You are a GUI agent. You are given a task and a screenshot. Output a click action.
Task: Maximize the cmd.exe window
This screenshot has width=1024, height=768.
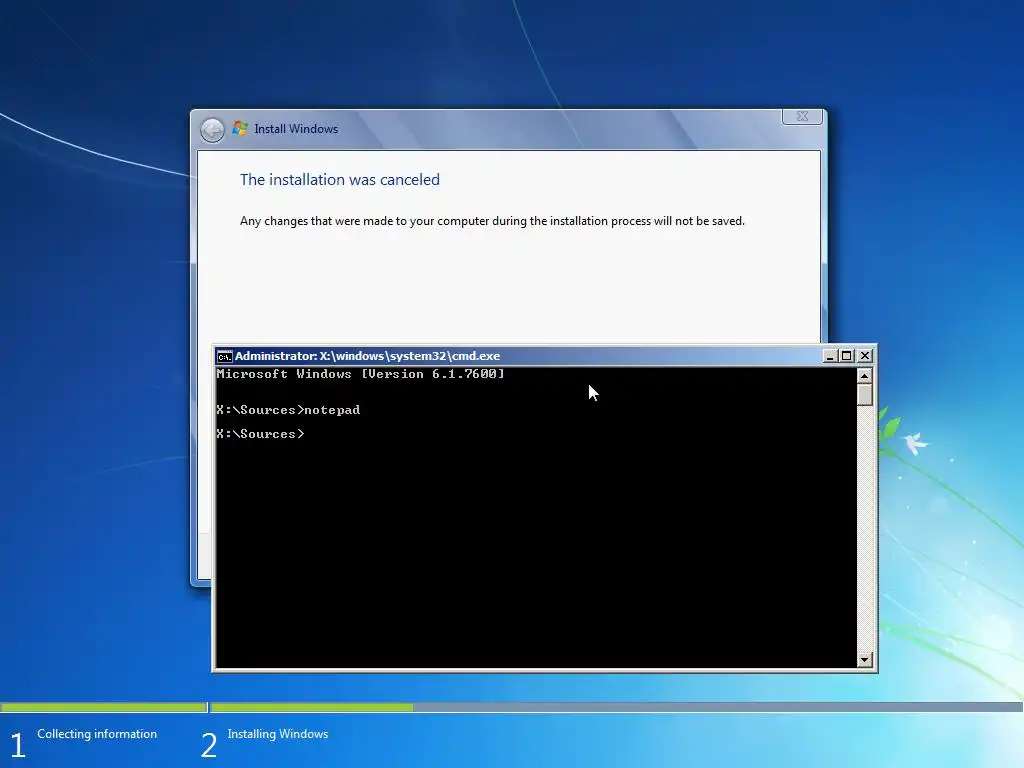pyautogui.click(x=847, y=356)
